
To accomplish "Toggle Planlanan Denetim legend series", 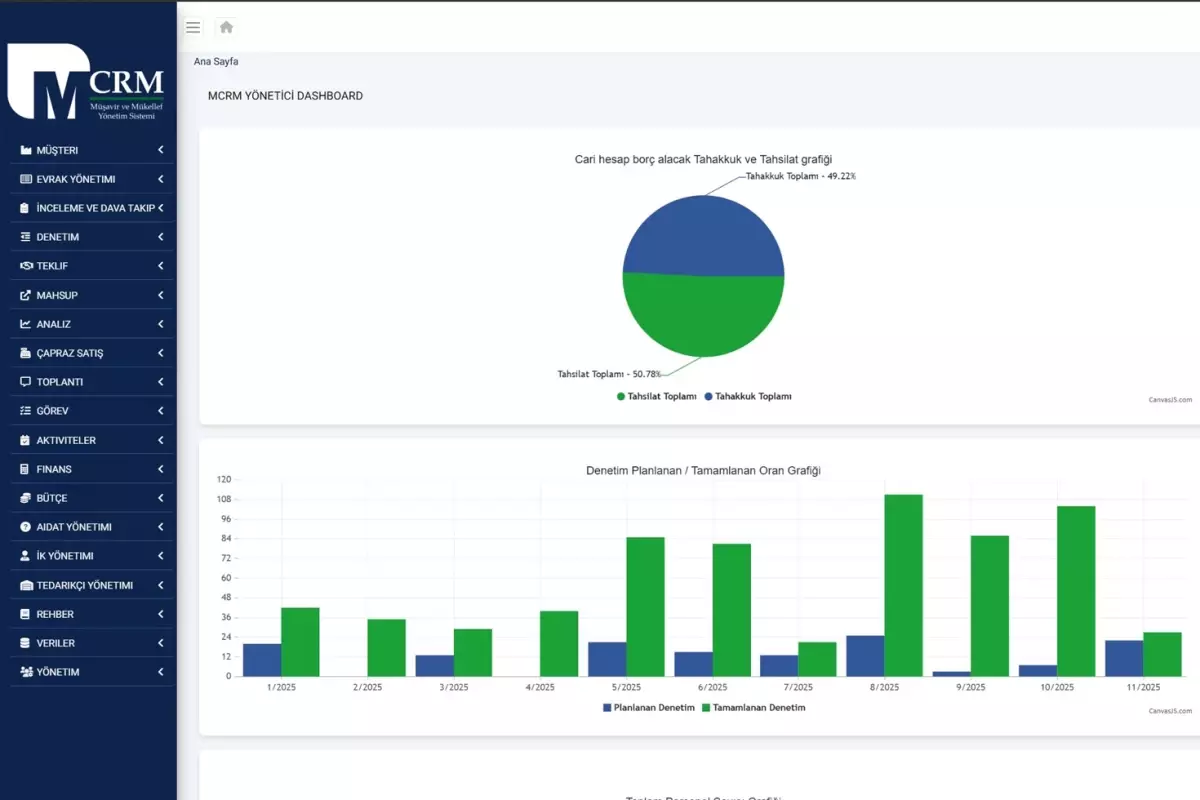I will (648, 708).
